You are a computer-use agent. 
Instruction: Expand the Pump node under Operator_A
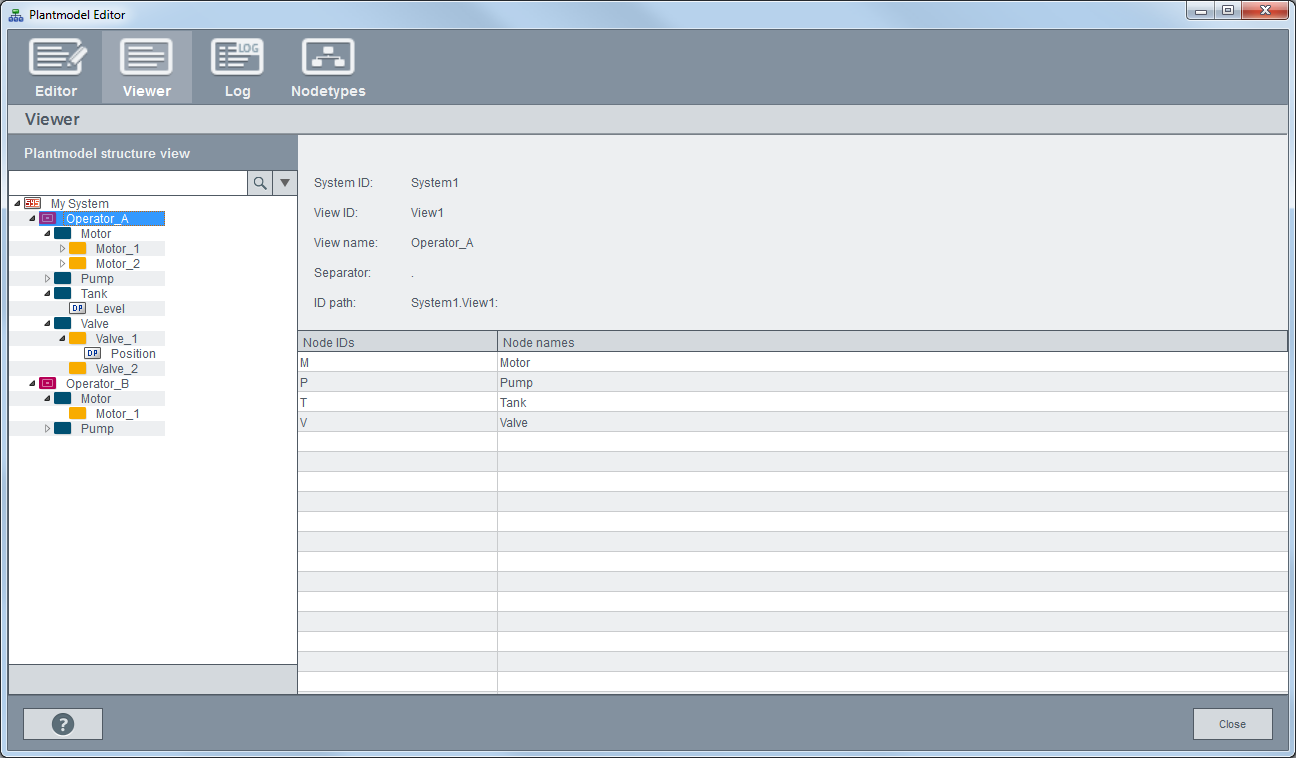47,279
